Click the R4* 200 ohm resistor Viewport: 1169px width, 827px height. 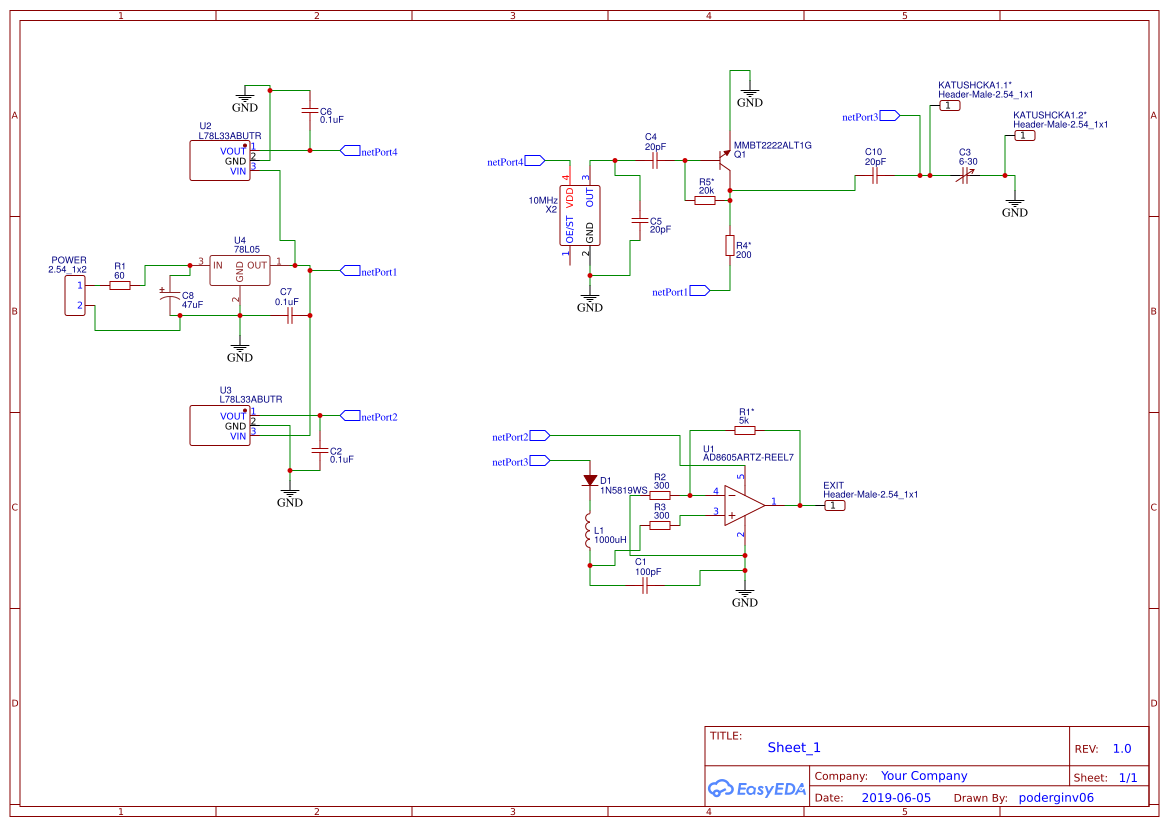730,246
